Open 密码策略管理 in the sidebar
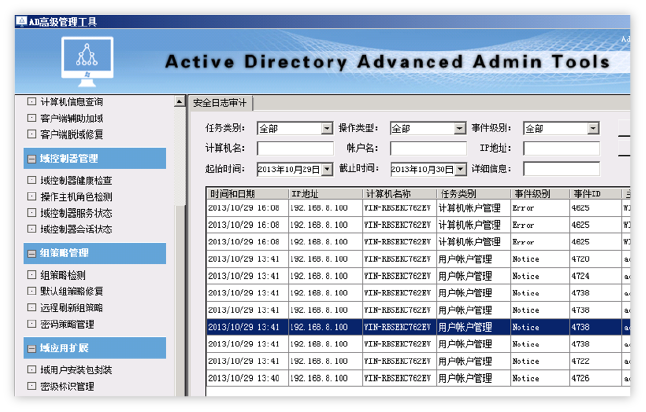The height and width of the screenshot is (412, 646). click(67, 324)
